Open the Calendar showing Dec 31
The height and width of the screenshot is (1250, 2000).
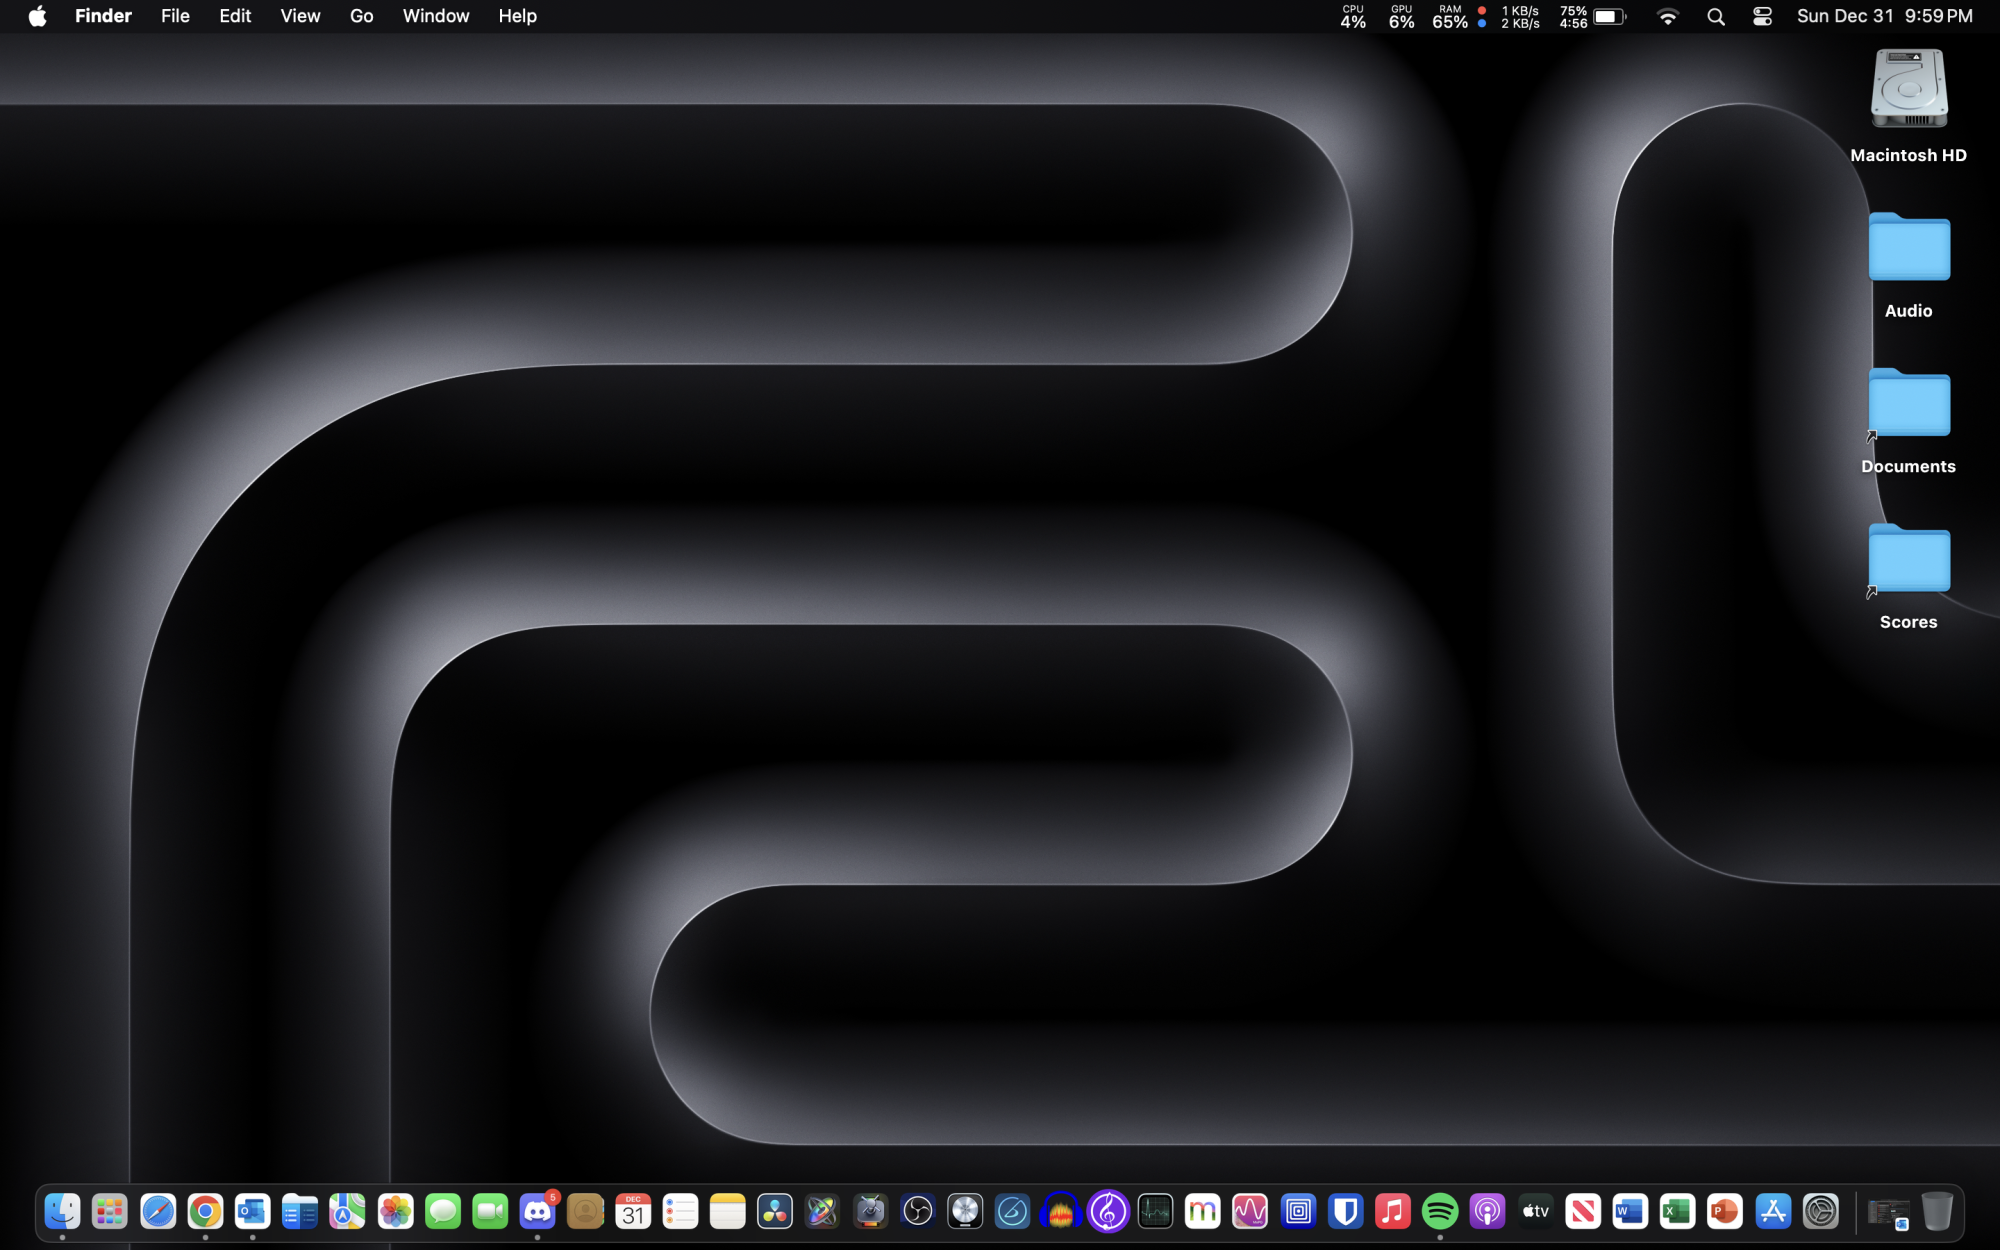coord(632,1212)
